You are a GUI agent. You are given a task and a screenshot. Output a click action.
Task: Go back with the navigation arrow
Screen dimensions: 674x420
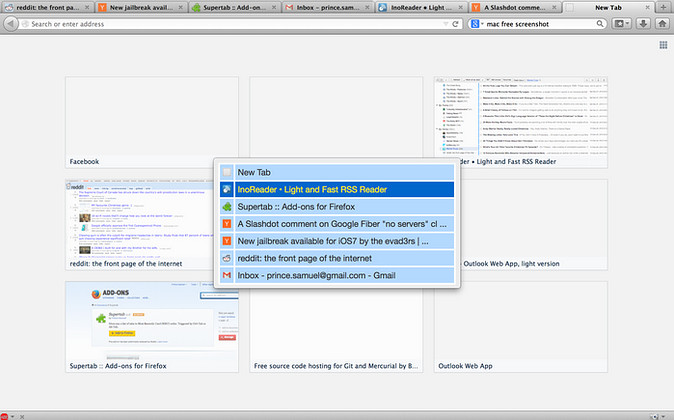point(10,24)
